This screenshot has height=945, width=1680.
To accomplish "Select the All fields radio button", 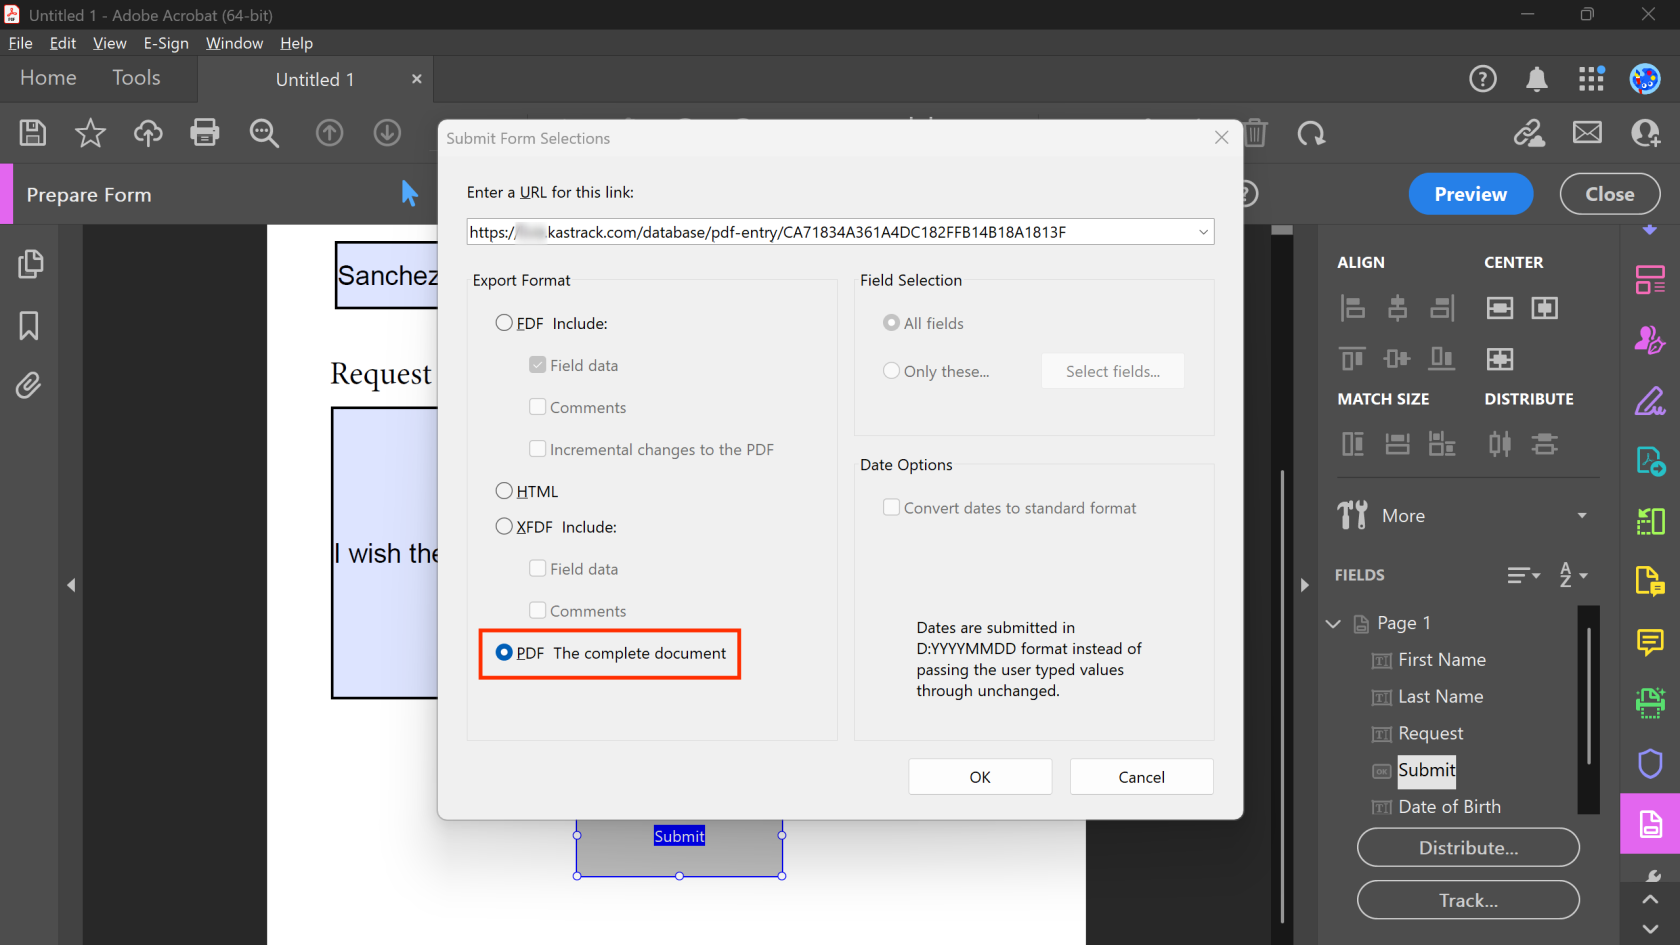I will [891, 323].
